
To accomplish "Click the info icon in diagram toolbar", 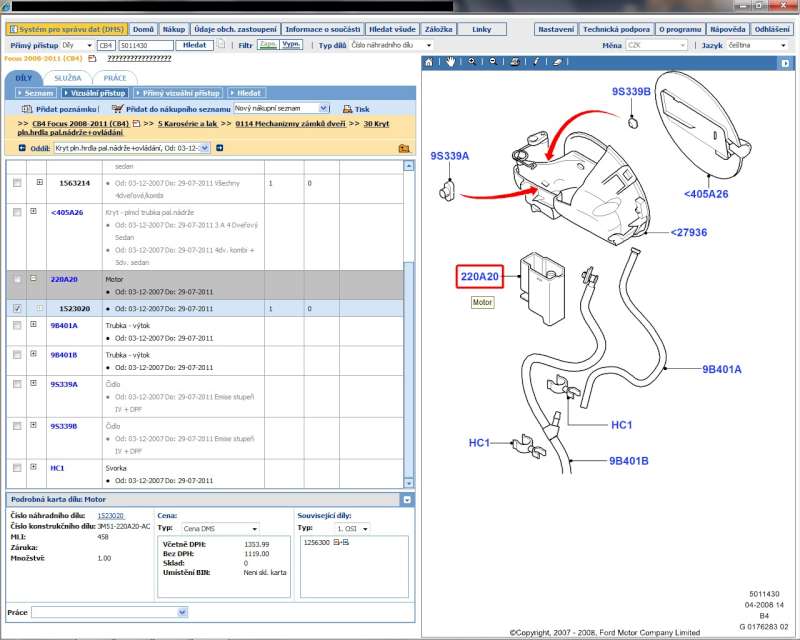I will tap(536, 62).
